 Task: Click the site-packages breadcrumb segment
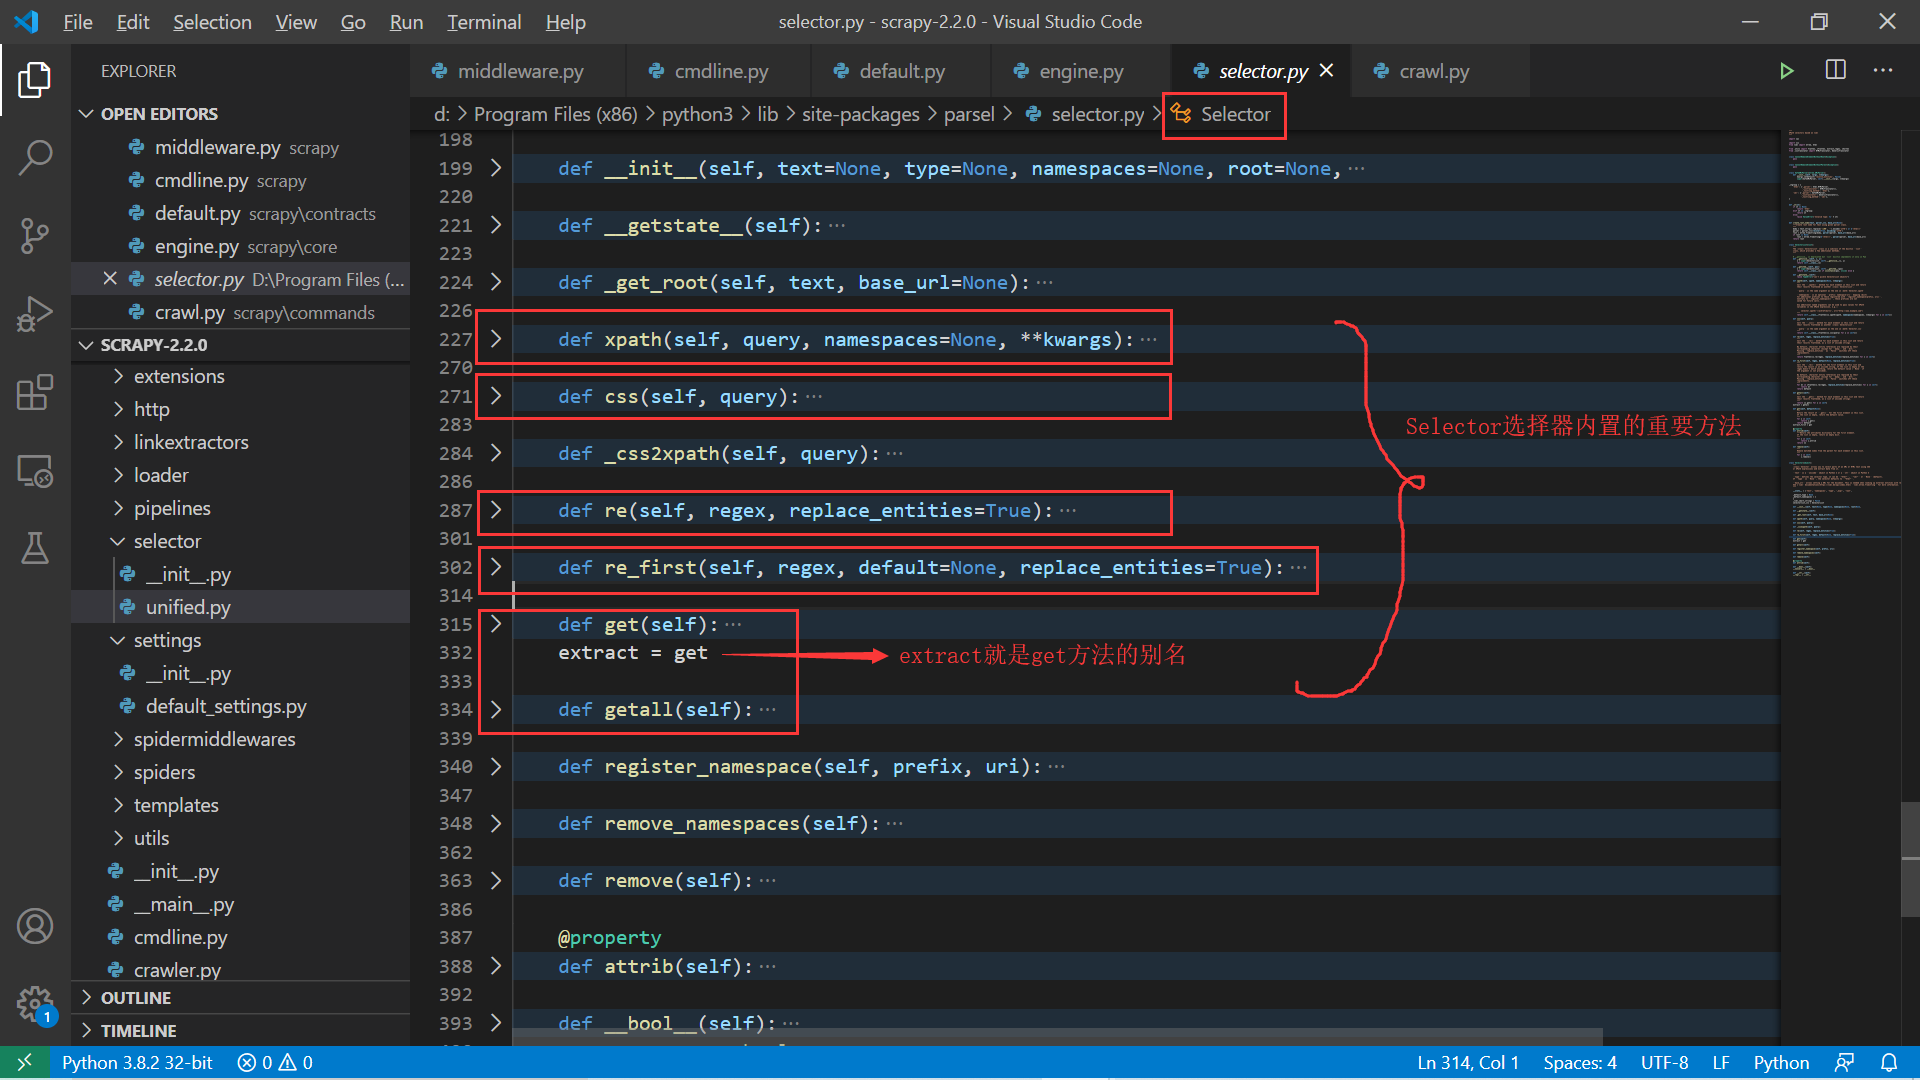pyautogui.click(x=860, y=114)
